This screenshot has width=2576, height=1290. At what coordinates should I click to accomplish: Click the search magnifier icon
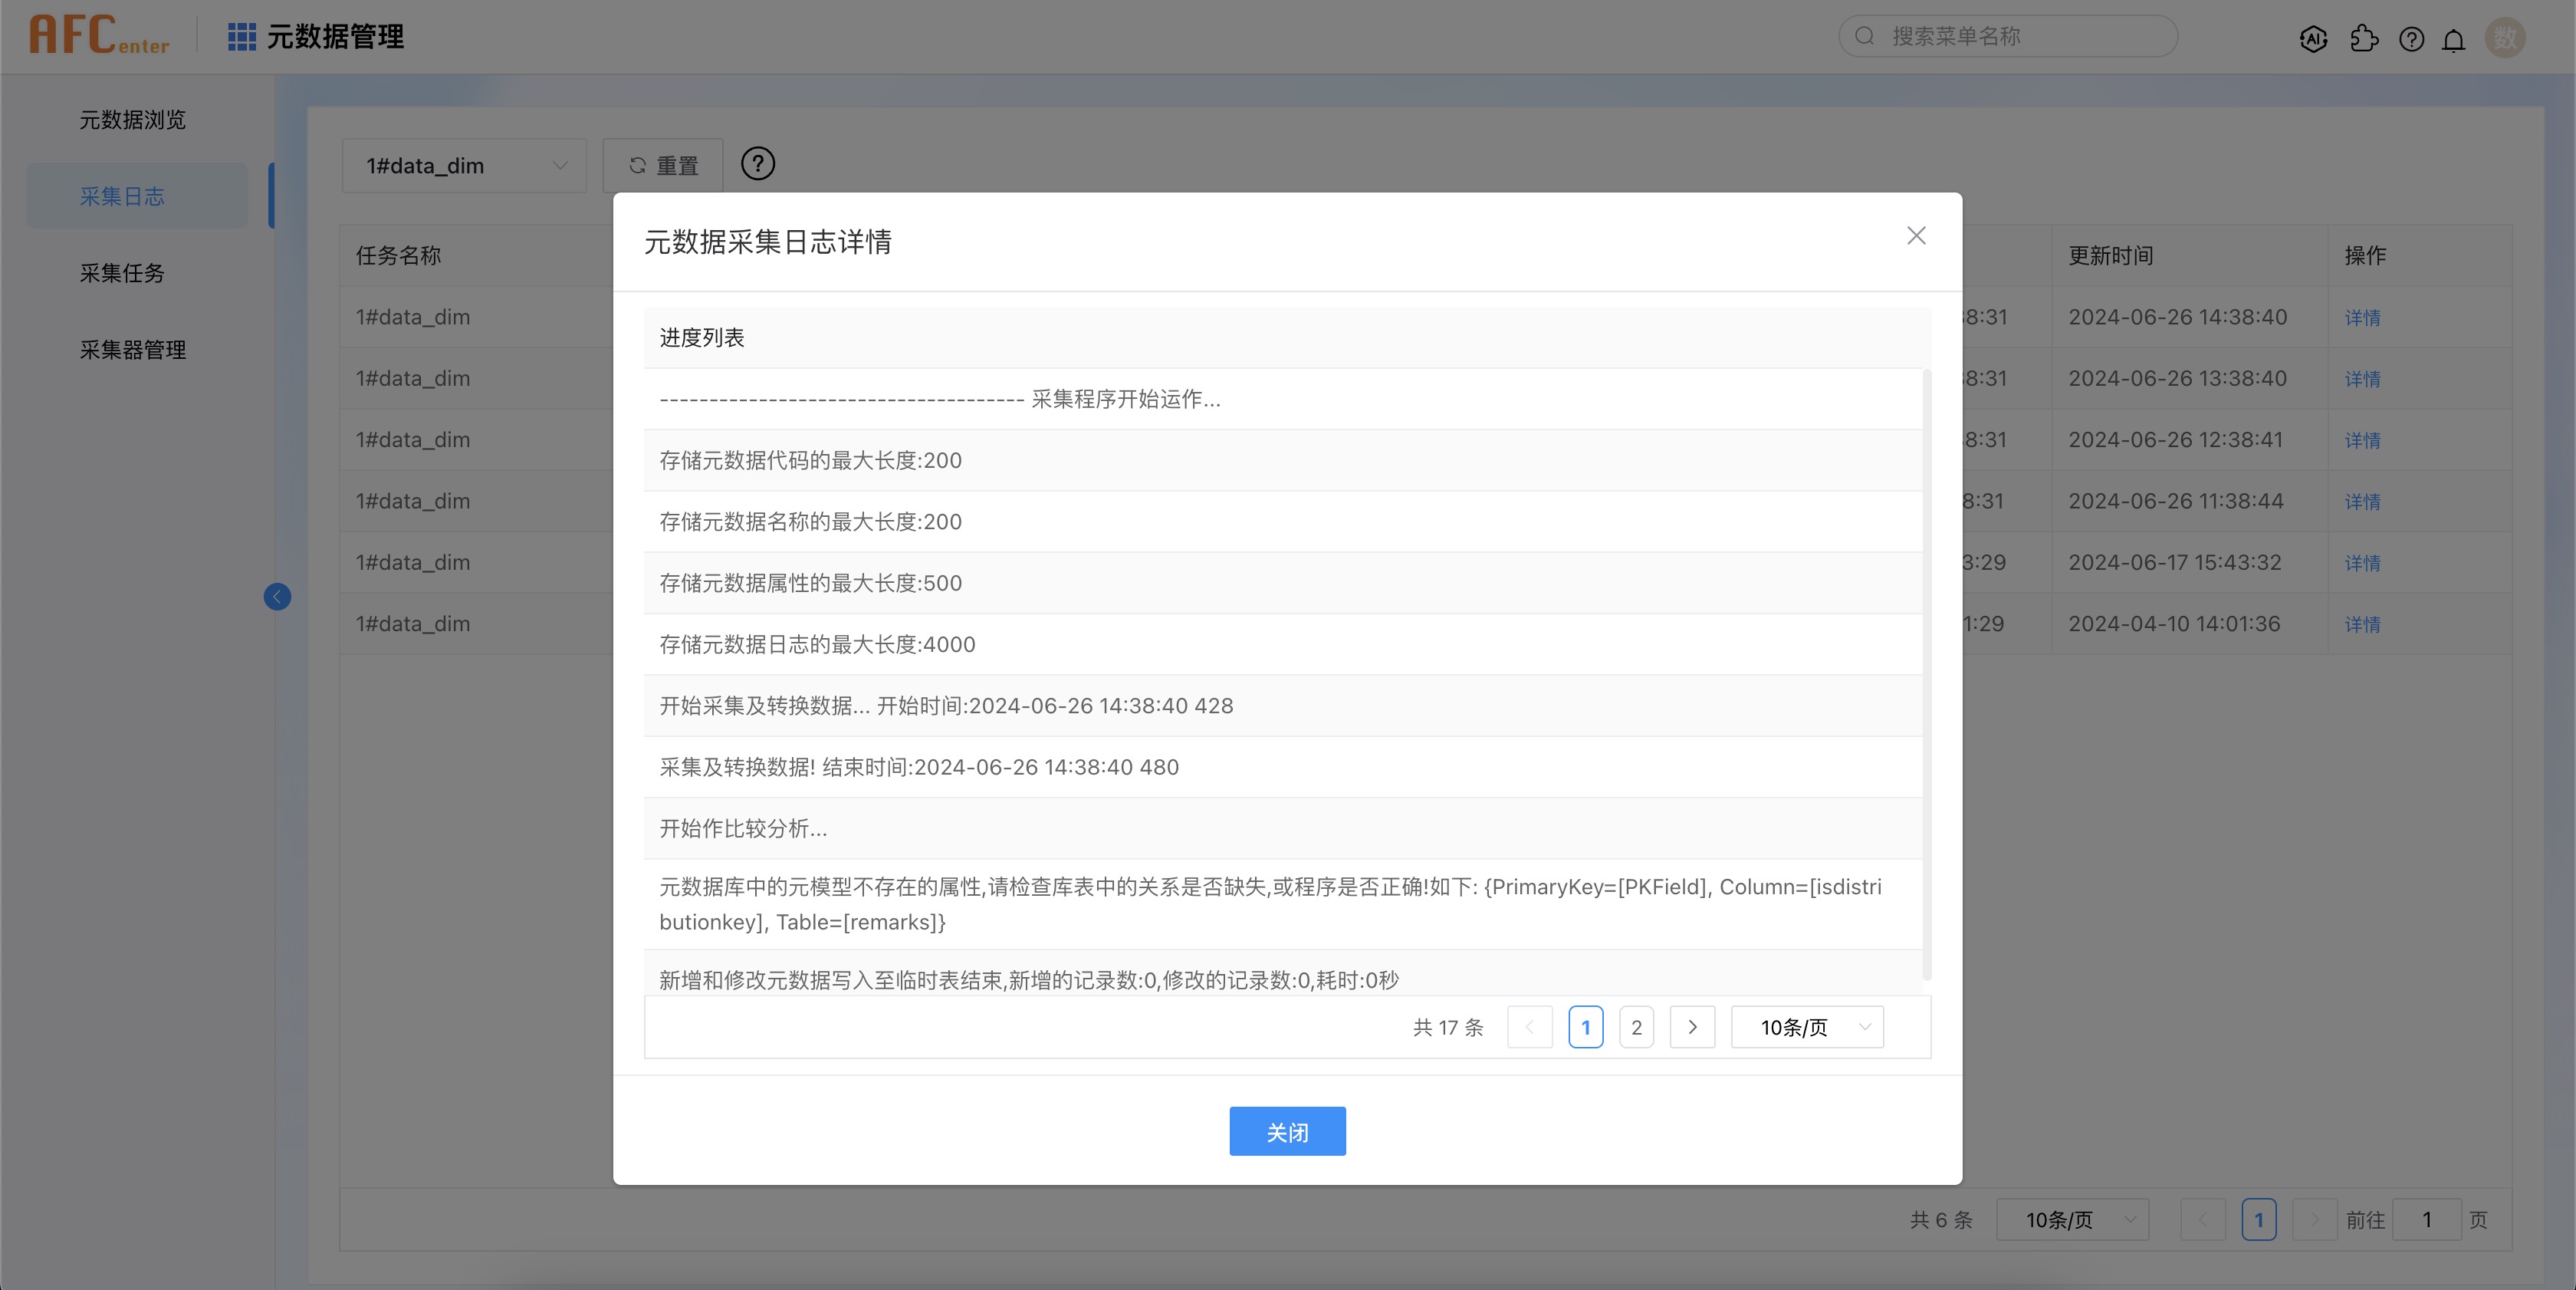(x=1864, y=36)
